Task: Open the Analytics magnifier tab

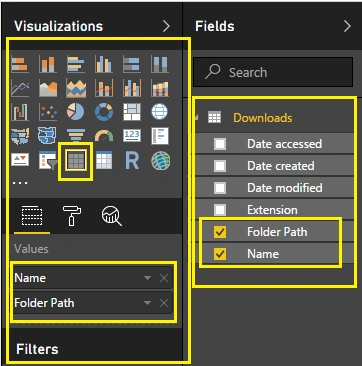Action: coord(112,216)
